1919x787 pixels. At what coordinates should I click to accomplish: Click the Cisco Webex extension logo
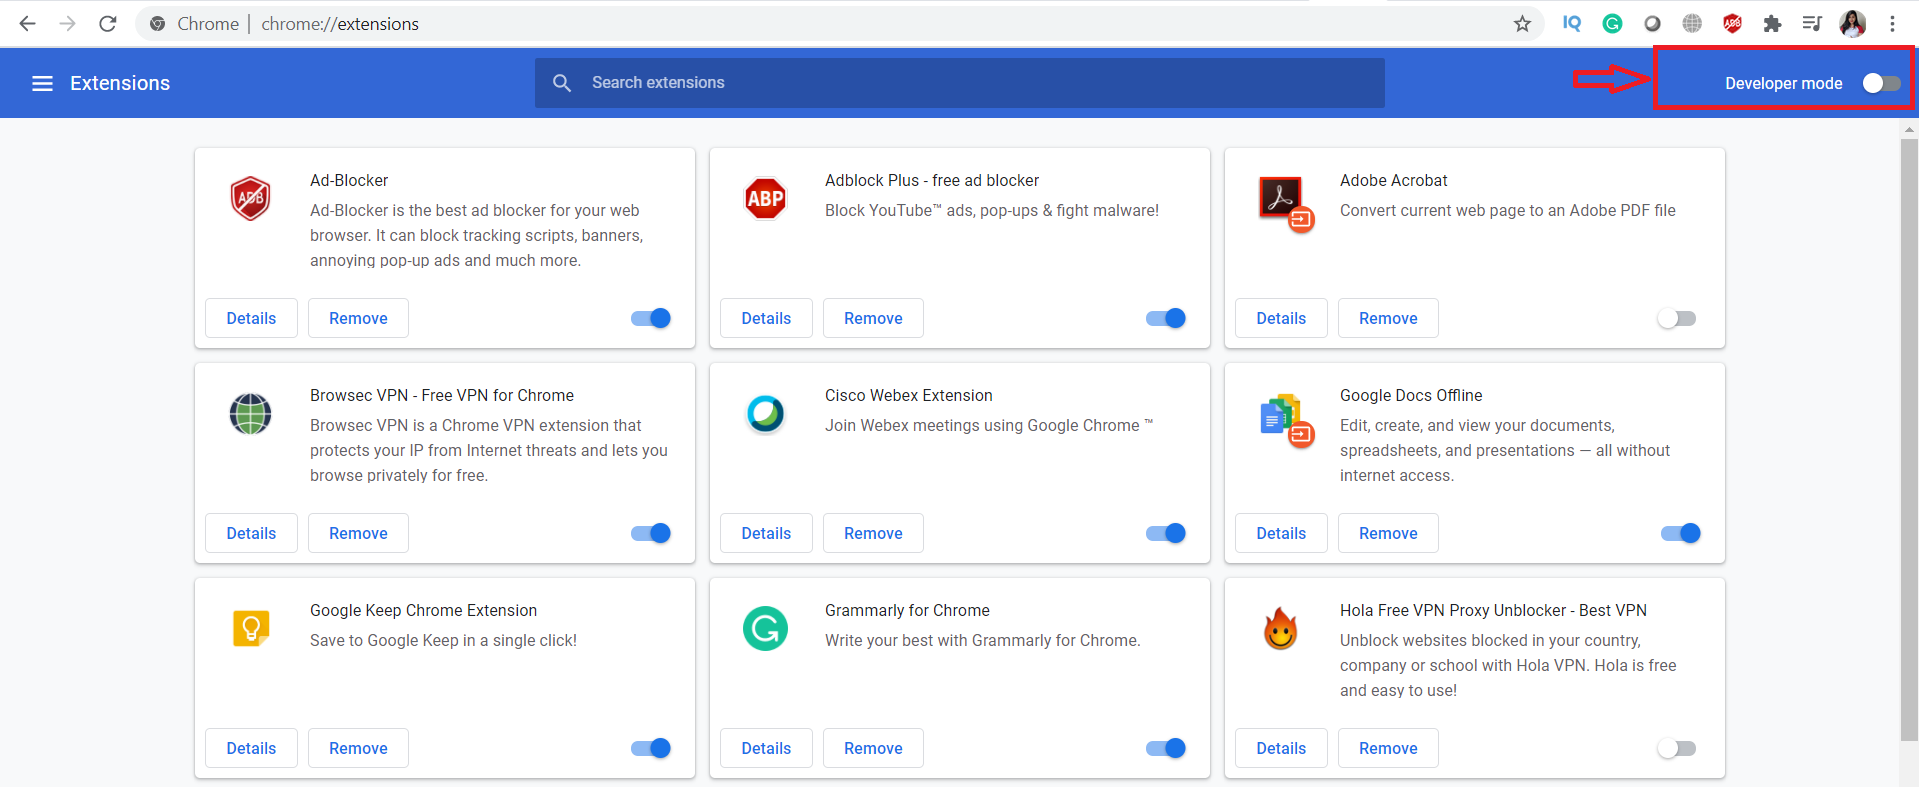pos(765,413)
